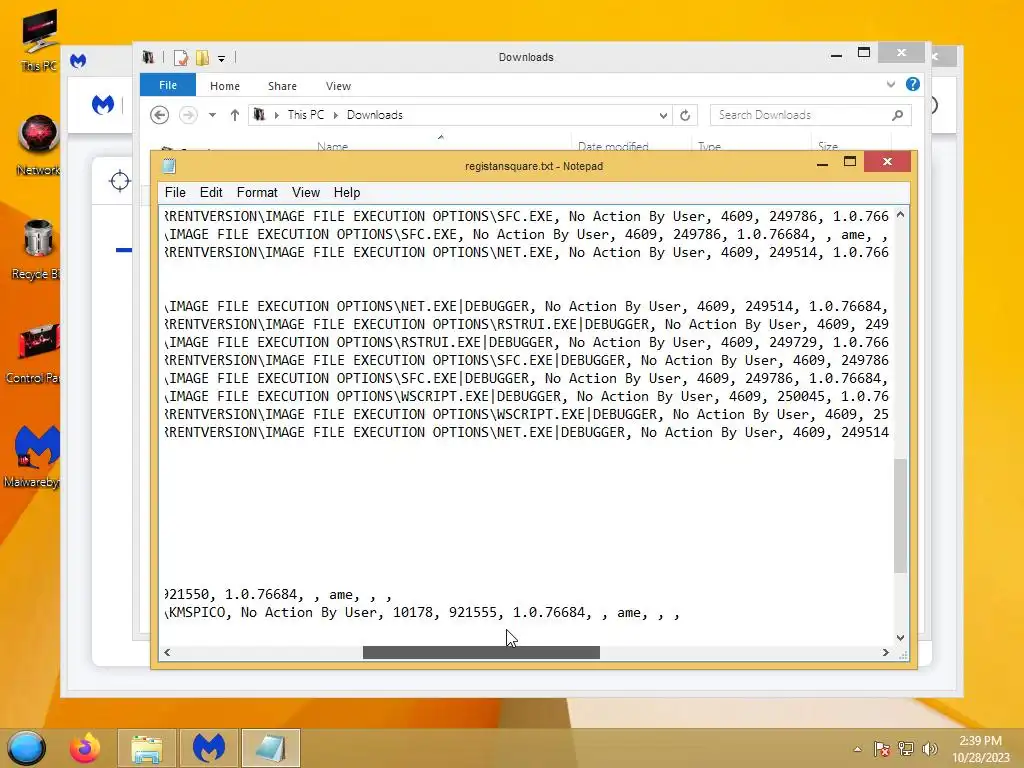1024x768 pixels.
Task: Minimize the Notepad window
Action: pyautogui.click(x=822, y=163)
